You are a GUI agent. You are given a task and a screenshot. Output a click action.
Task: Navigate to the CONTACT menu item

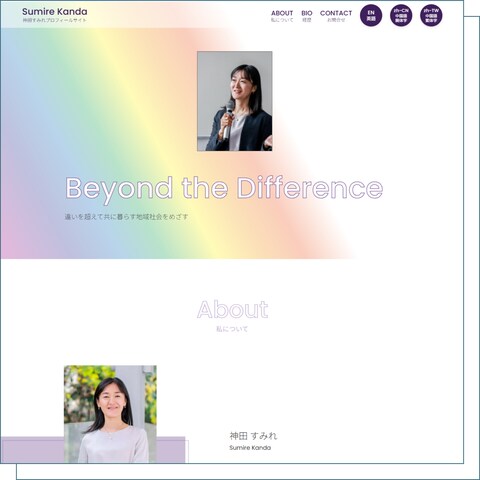click(336, 16)
